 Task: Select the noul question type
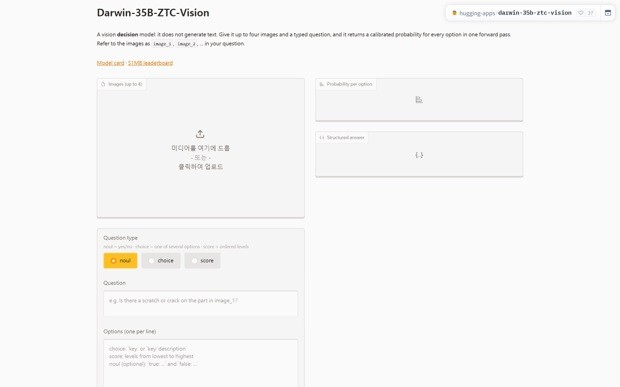[121, 261]
